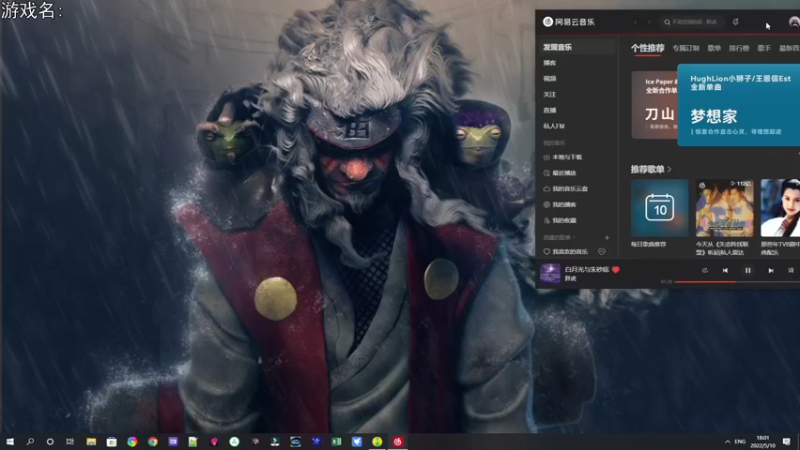800x450 pixels.
Task: Open the 视频 sidebar entry
Action: (x=549, y=79)
